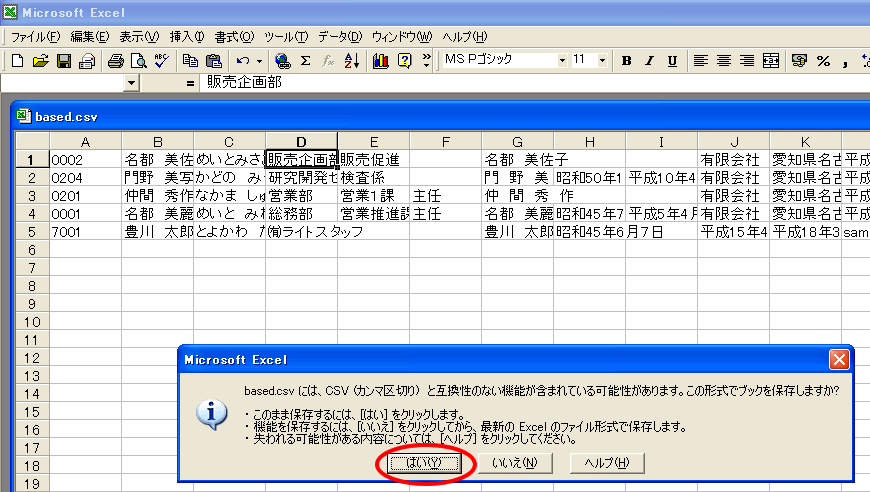
Task: Click the Insert Hyperlink globe icon
Action: pos(282,61)
